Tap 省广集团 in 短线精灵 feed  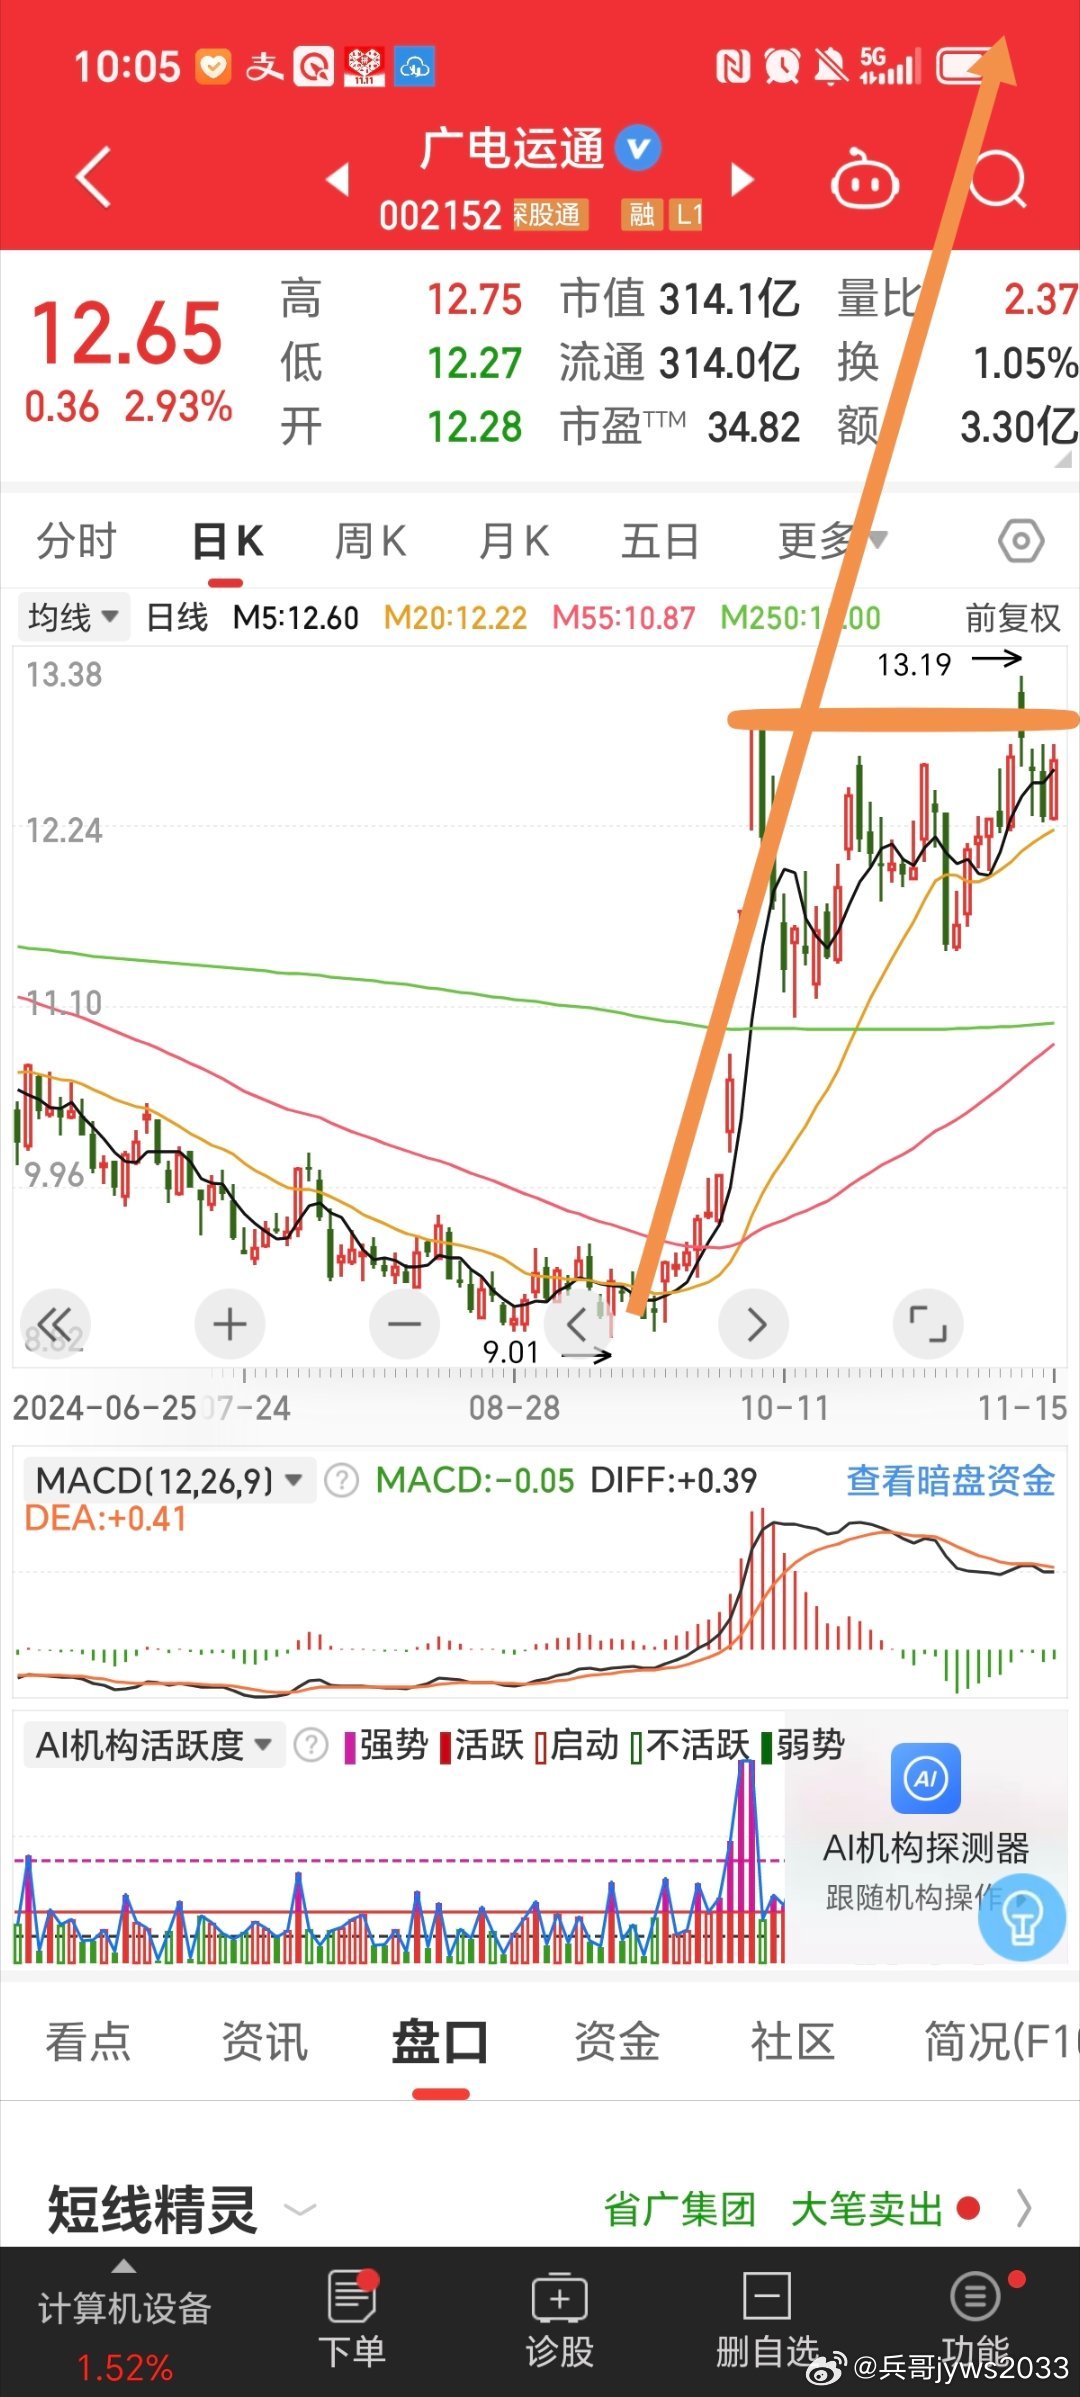pyautogui.click(x=680, y=2209)
